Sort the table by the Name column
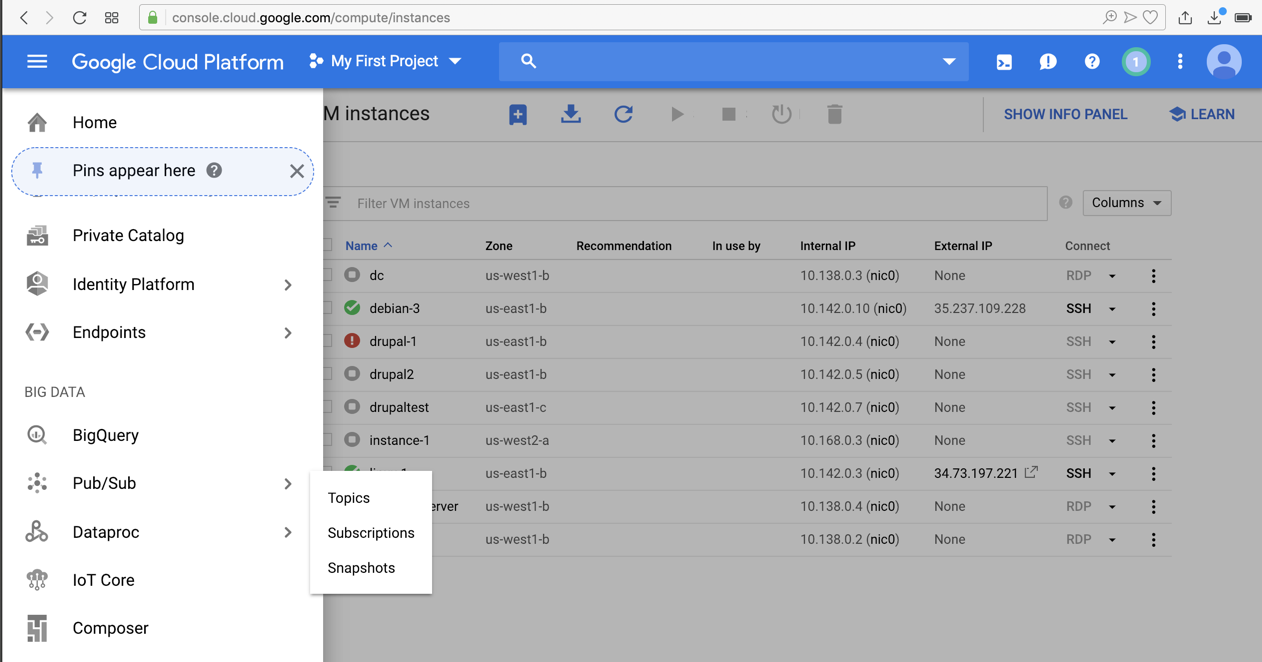The width and height of the screenshot is (1262, 662). [368, 246]
